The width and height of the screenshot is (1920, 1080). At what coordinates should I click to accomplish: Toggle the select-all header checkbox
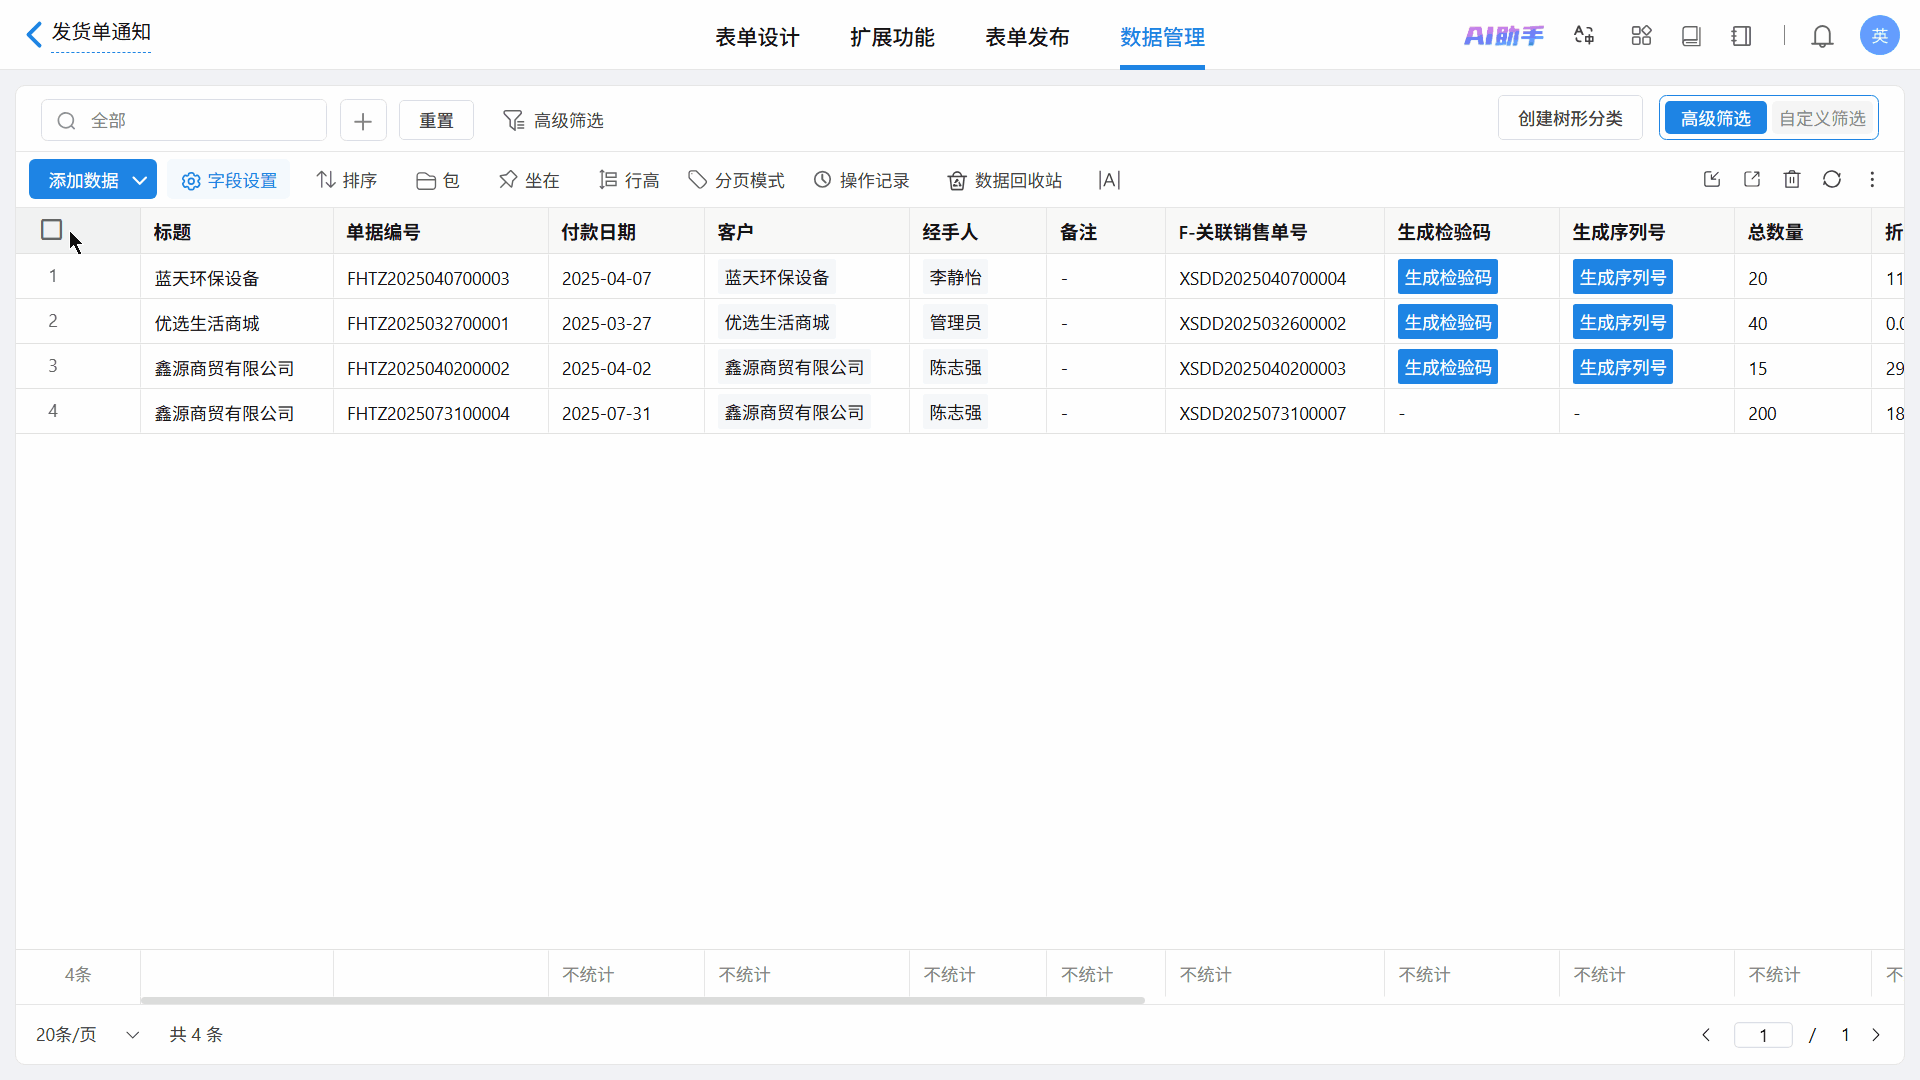(x=52, y=230)
